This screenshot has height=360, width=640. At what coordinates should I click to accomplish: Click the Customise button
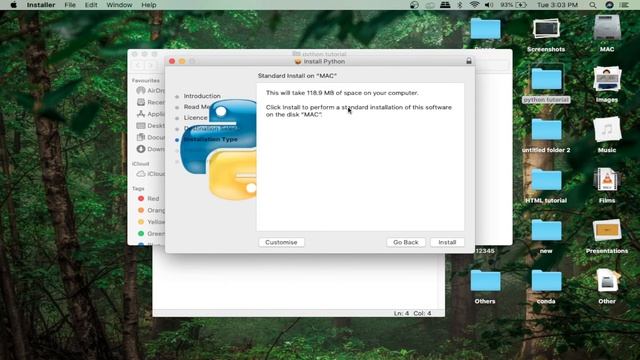point(281,242)
